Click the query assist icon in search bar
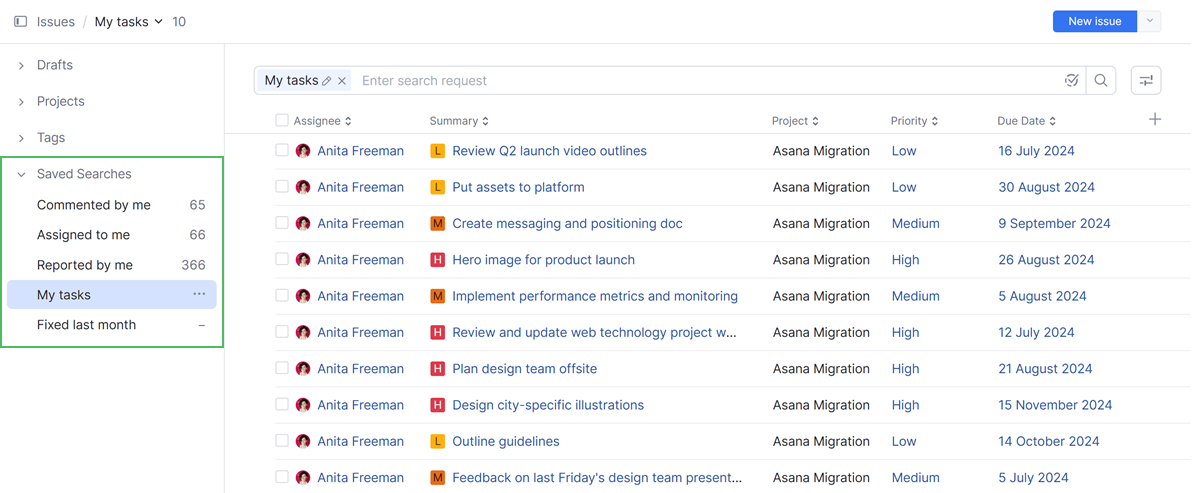The height and width of the screenshot is (493, 1199). [x=1071, y=81]
